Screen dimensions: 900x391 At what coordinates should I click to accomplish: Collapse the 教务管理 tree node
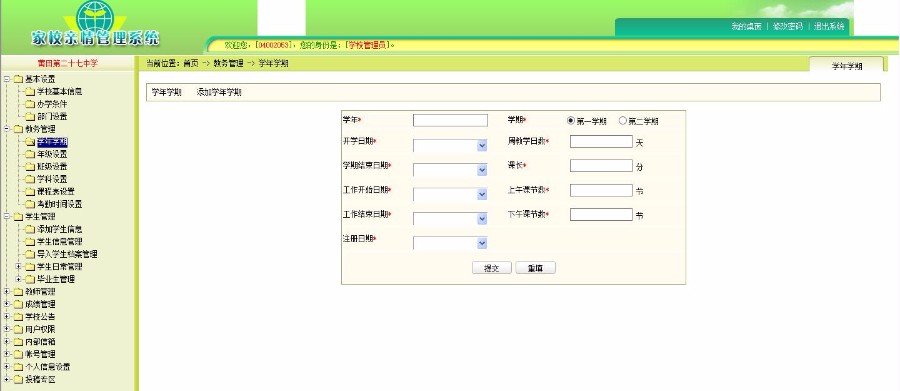pos(6,129)
